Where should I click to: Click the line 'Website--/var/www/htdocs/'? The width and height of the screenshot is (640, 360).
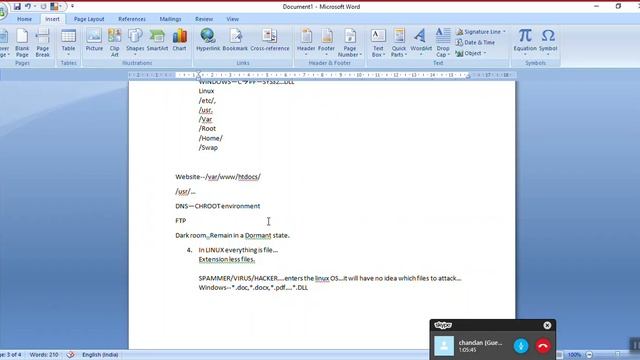coord(218,177)
